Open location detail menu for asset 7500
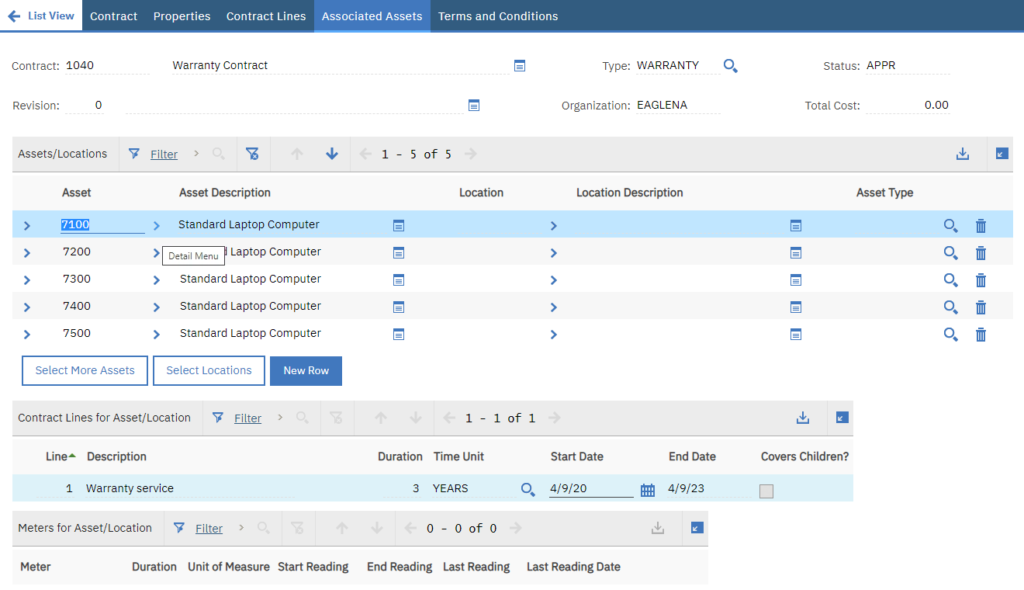 click(553, 334)
